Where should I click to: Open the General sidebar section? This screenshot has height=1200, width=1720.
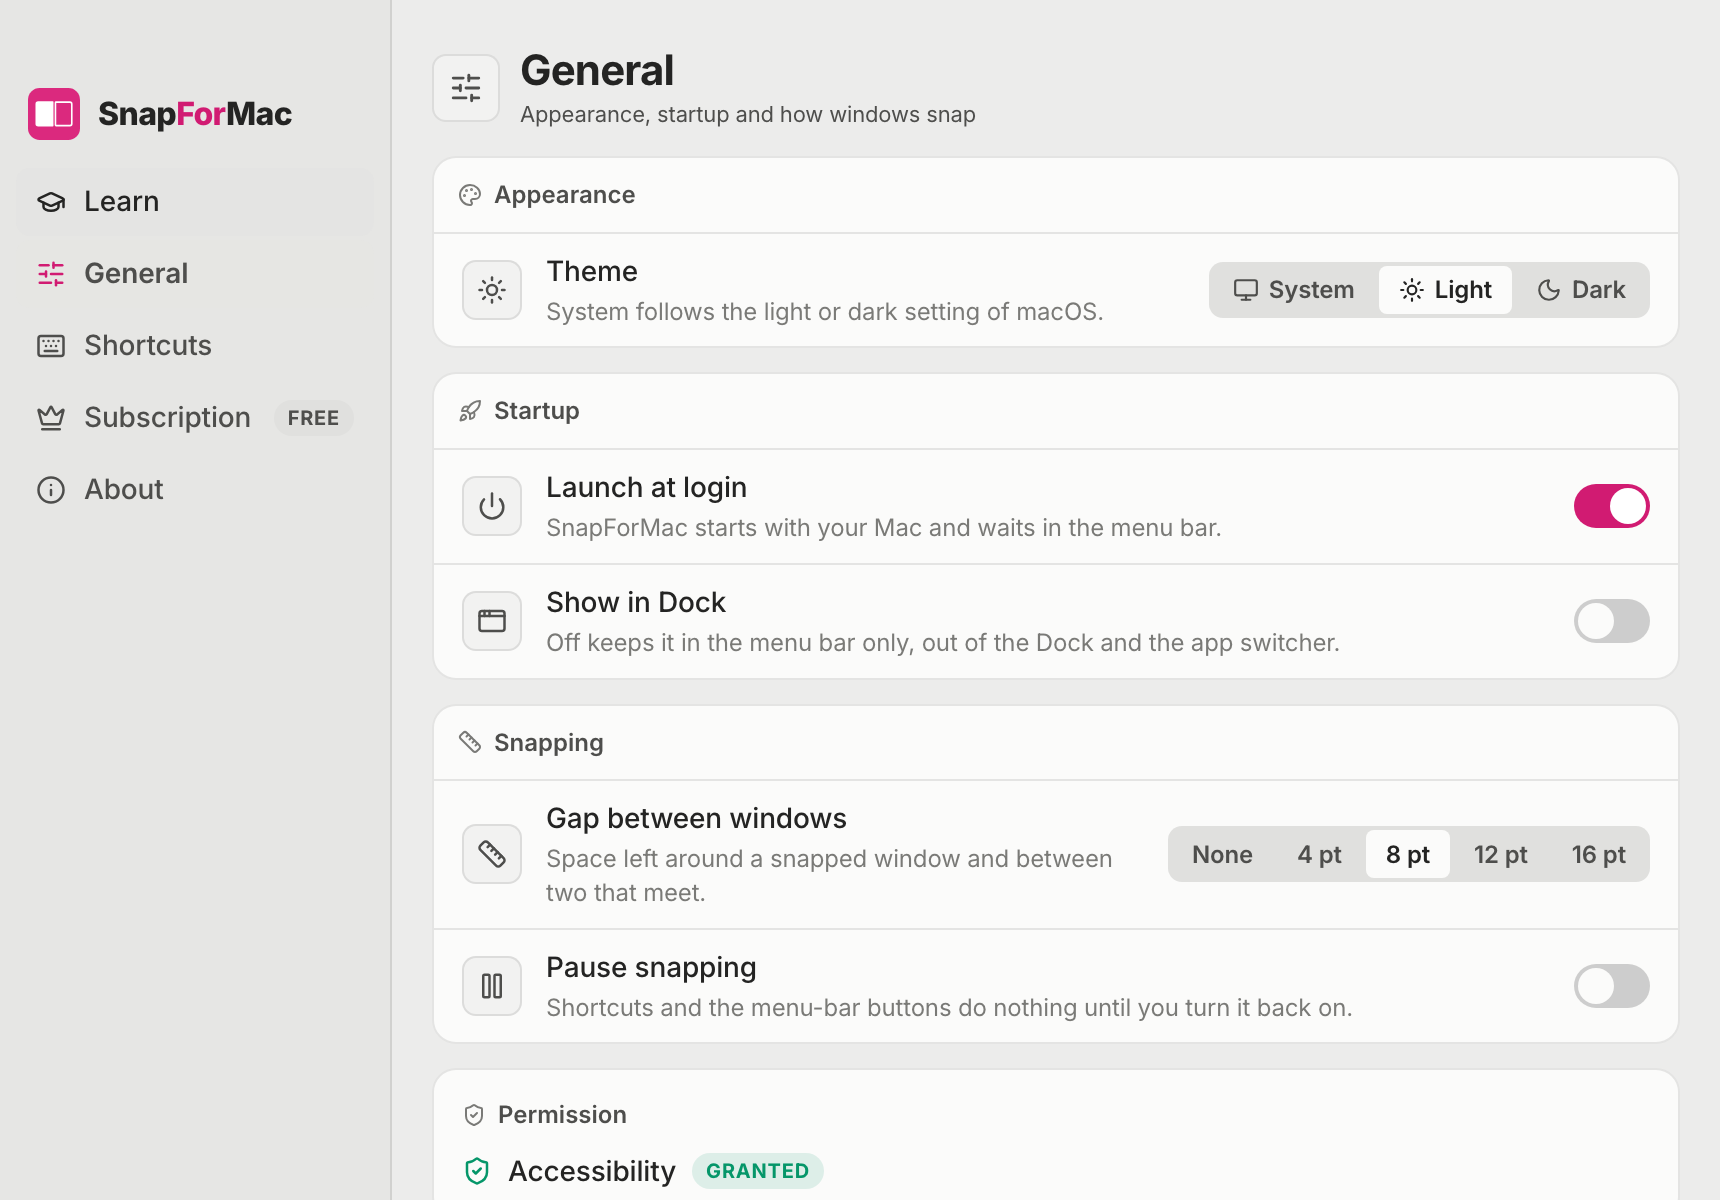pyautogui.click(x=195, y=274)
